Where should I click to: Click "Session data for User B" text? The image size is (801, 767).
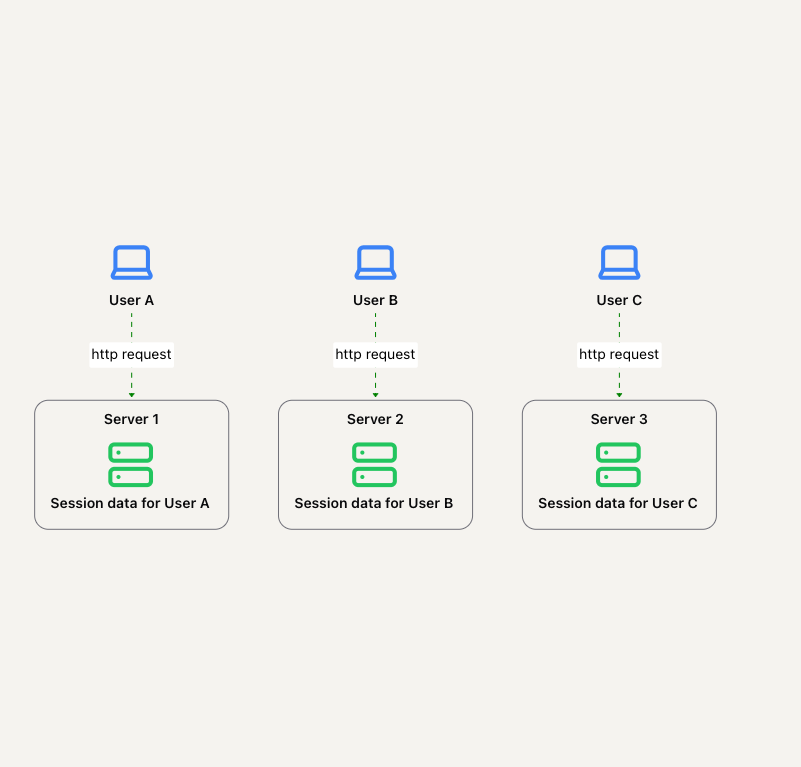click(374, 503)
